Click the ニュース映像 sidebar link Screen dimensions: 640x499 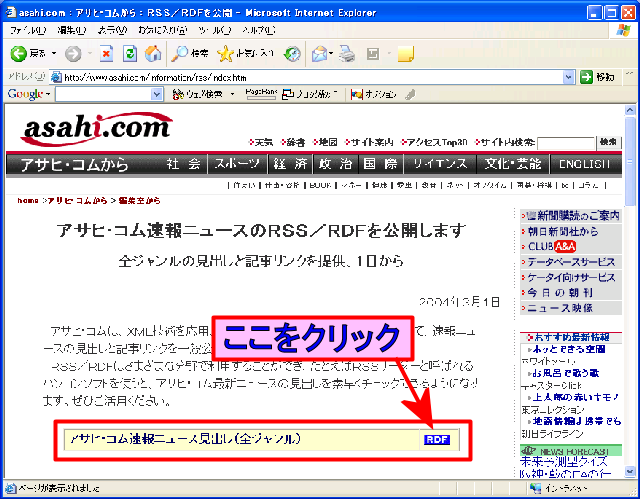click(x=560, y=308)
